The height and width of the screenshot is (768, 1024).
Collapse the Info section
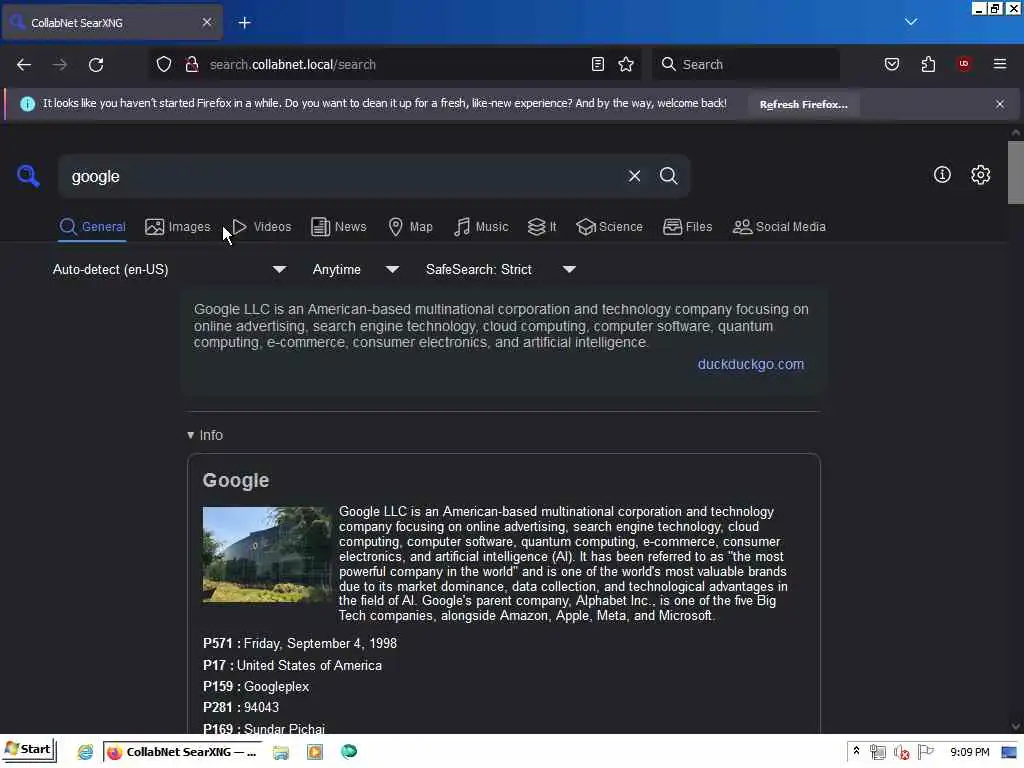tap(204, 435)
